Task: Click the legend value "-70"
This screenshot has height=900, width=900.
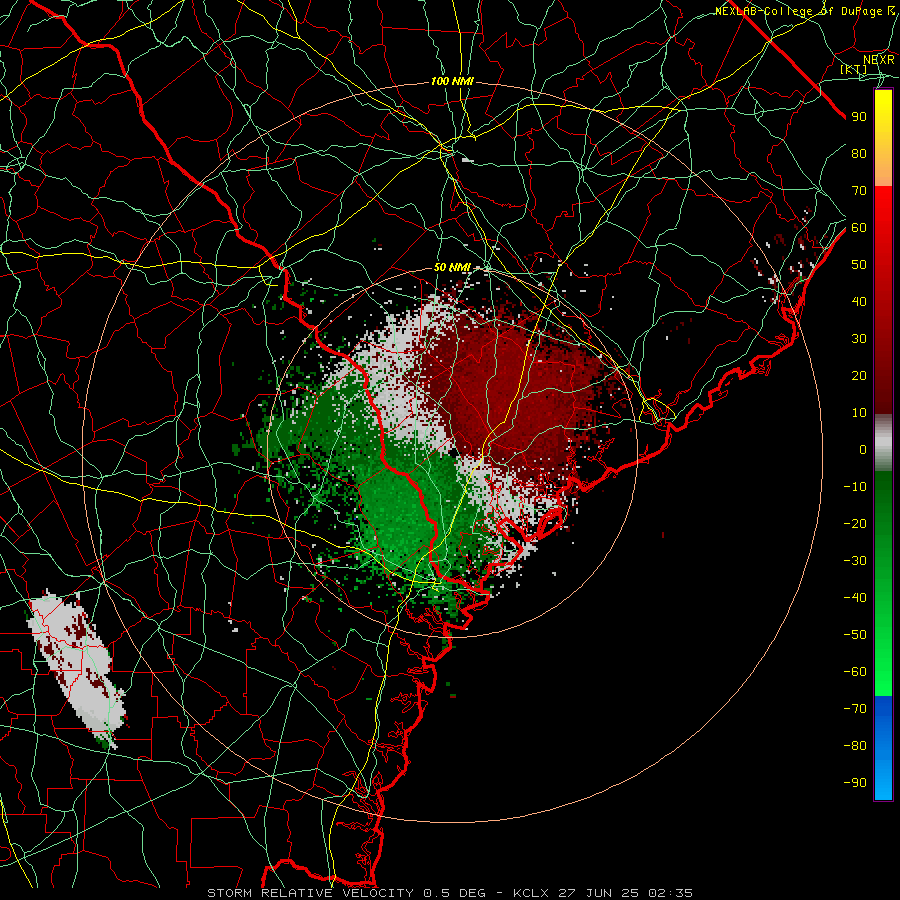Action: click(x=855, y=708)
